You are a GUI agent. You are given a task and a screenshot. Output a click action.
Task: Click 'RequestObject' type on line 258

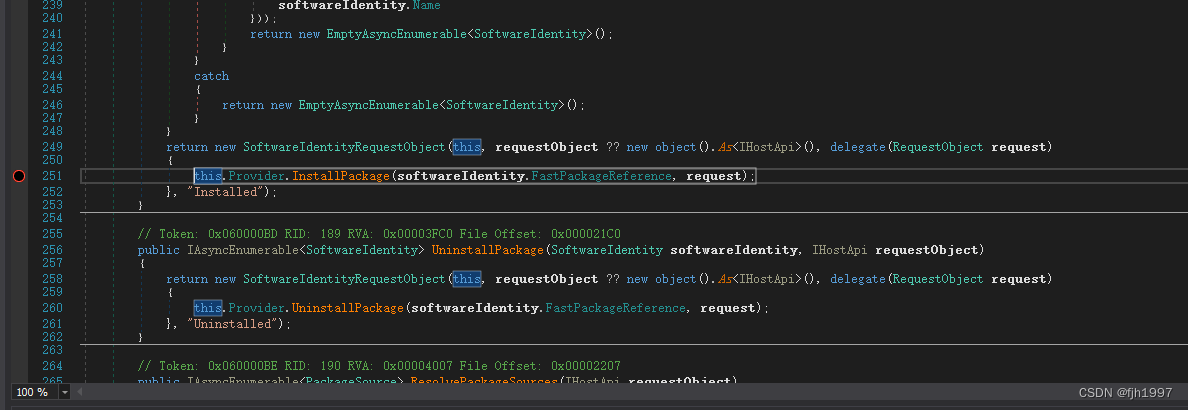[x=938, y=279]
